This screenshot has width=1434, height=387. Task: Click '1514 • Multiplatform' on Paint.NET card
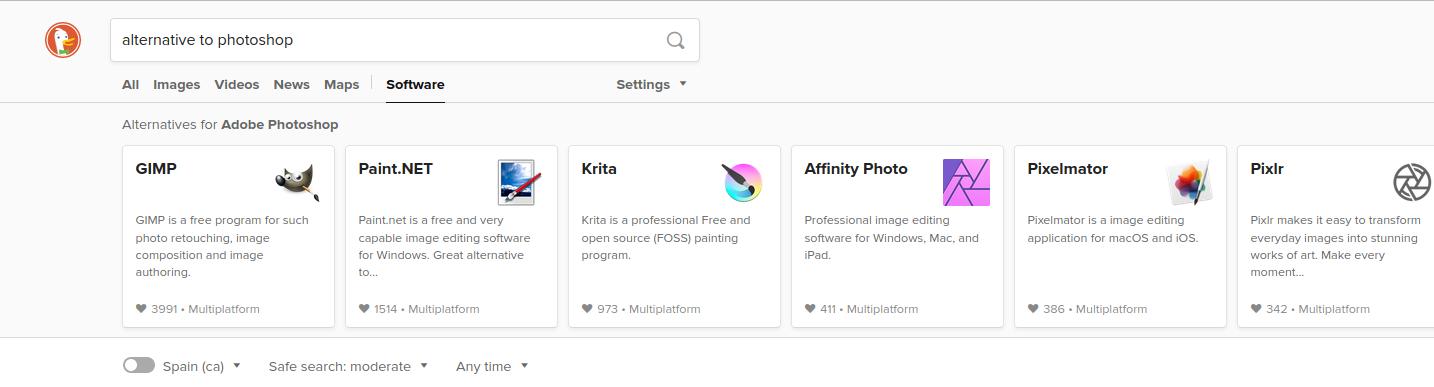coord(427,309)
